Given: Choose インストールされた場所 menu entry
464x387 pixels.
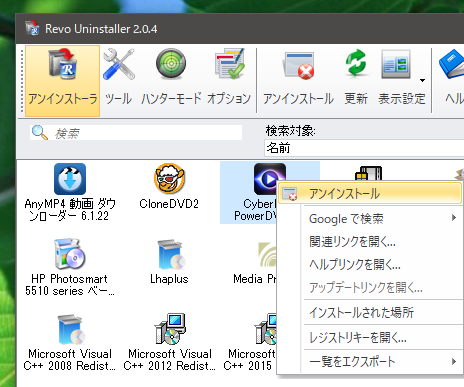Looking at the screenshot, I should coord(370,312).
